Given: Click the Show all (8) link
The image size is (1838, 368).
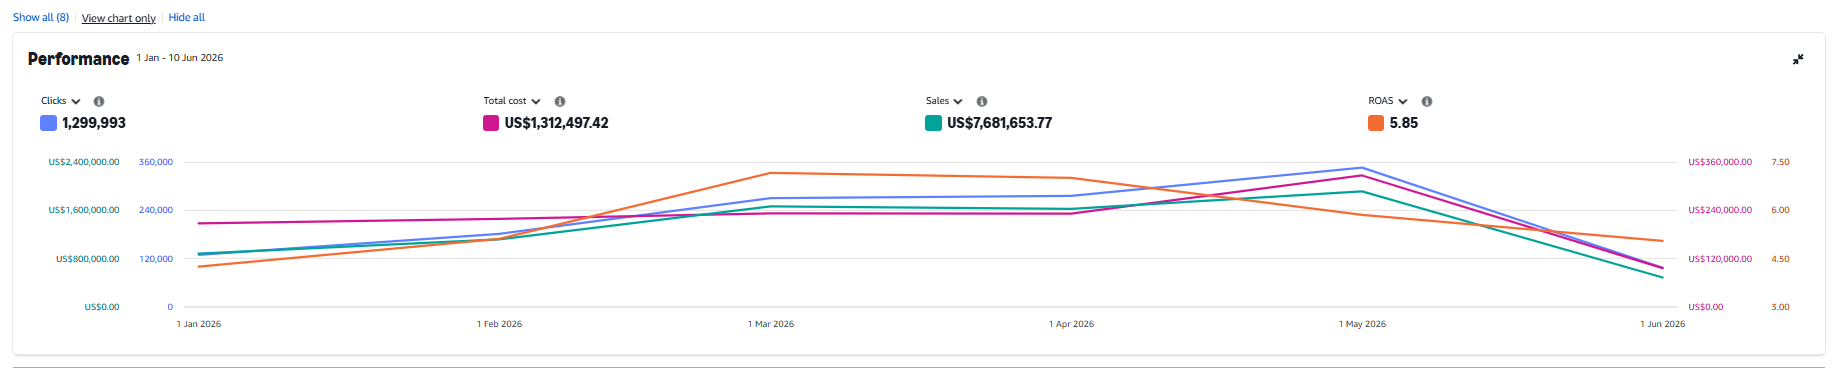Looking at the screenshot, I should (41, 18).
